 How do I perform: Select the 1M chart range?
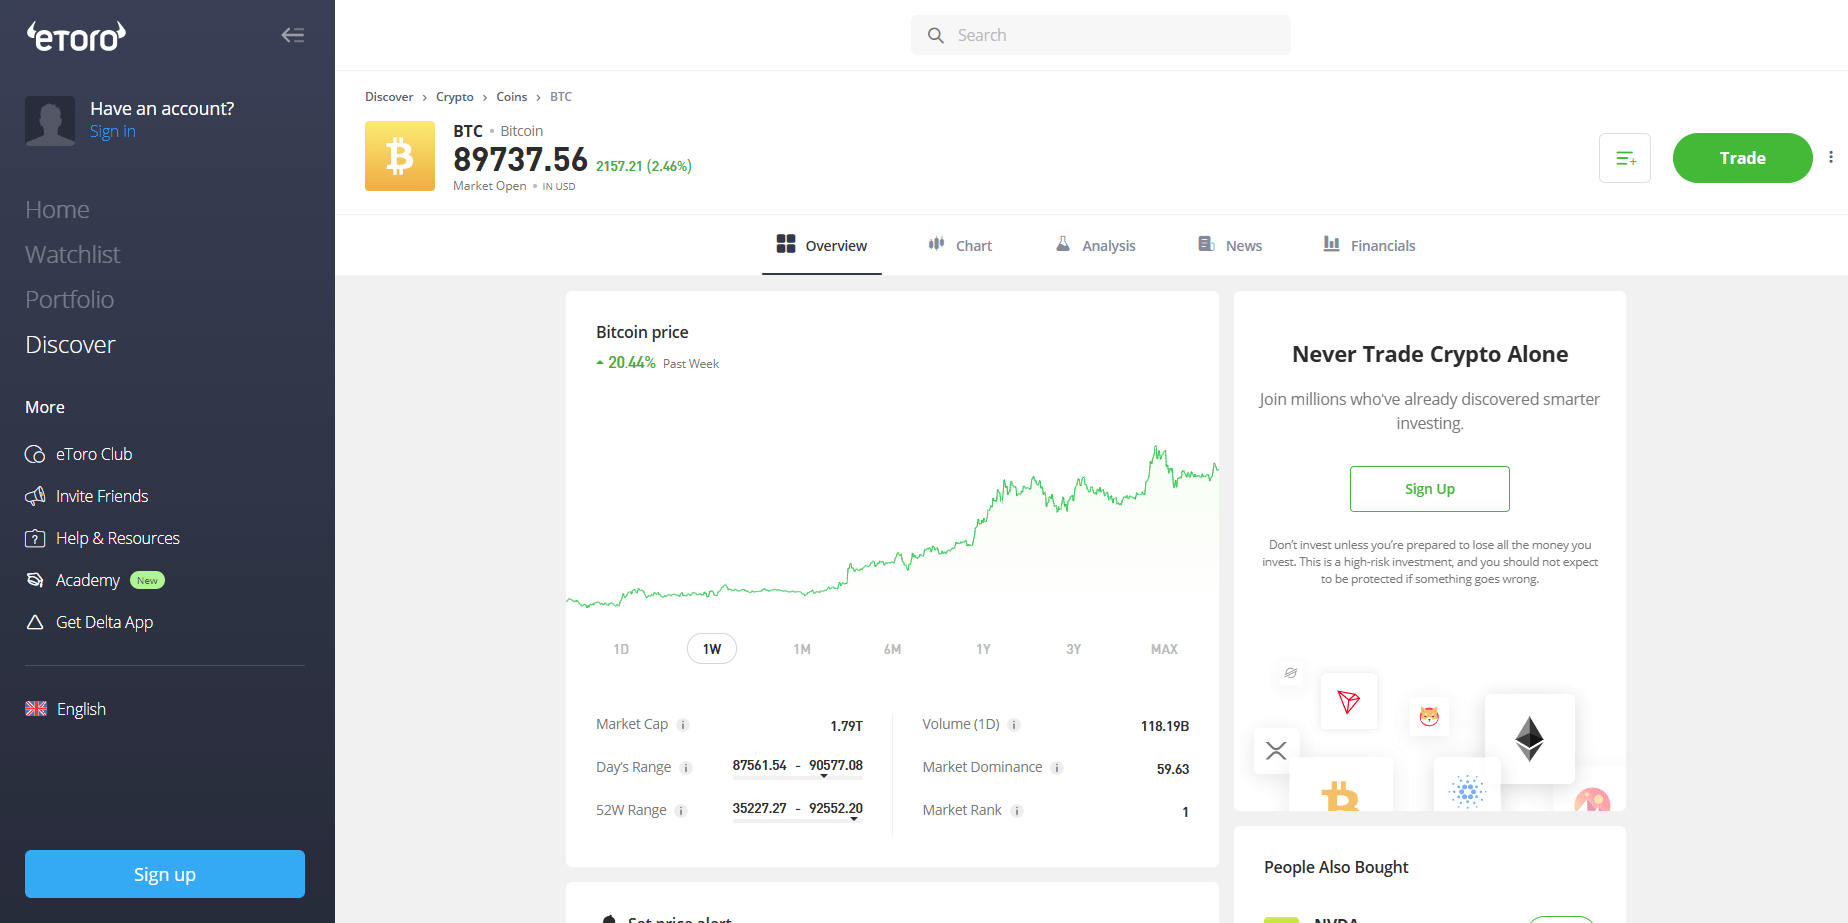click(x=802, y=649)
